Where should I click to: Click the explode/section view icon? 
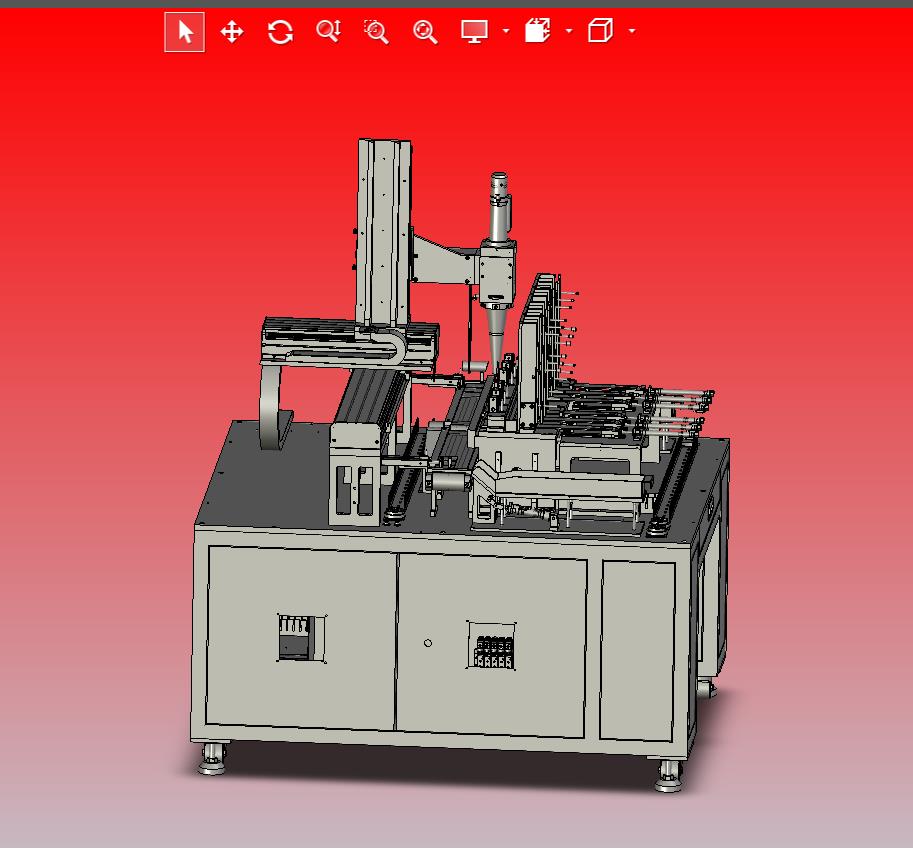point(537,31)
